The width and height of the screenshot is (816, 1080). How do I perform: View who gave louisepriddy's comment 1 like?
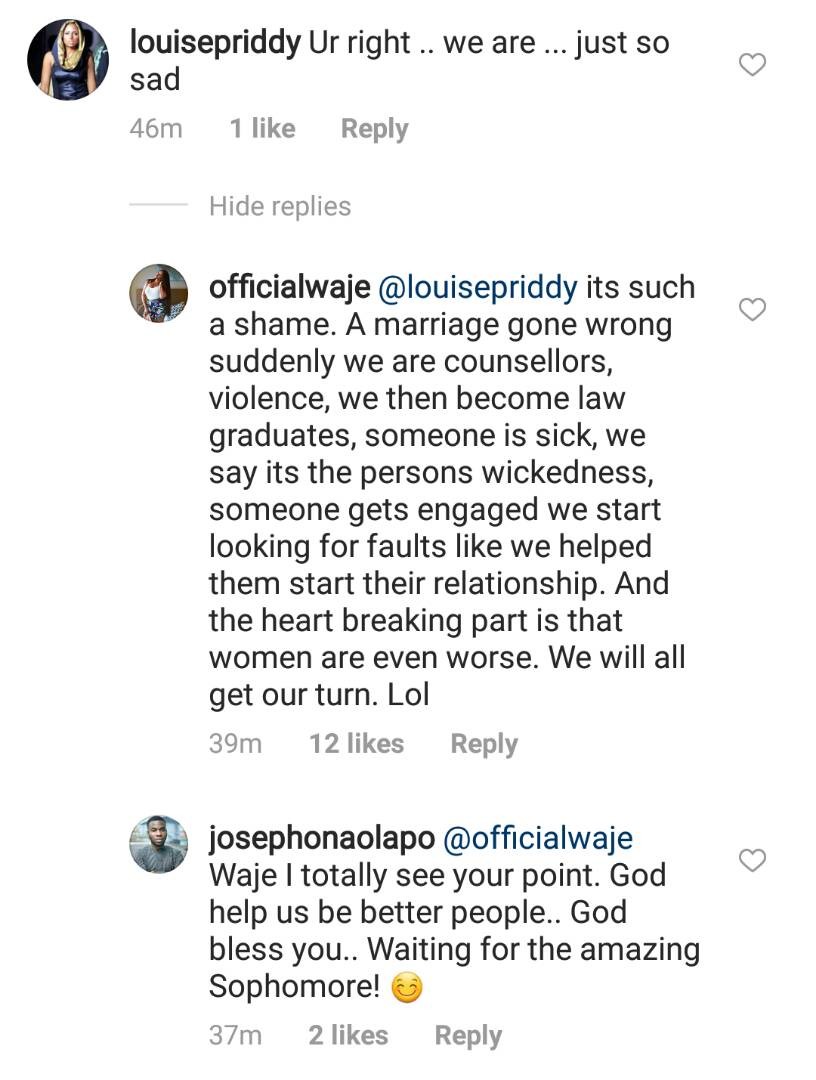[x=262, y=129]
